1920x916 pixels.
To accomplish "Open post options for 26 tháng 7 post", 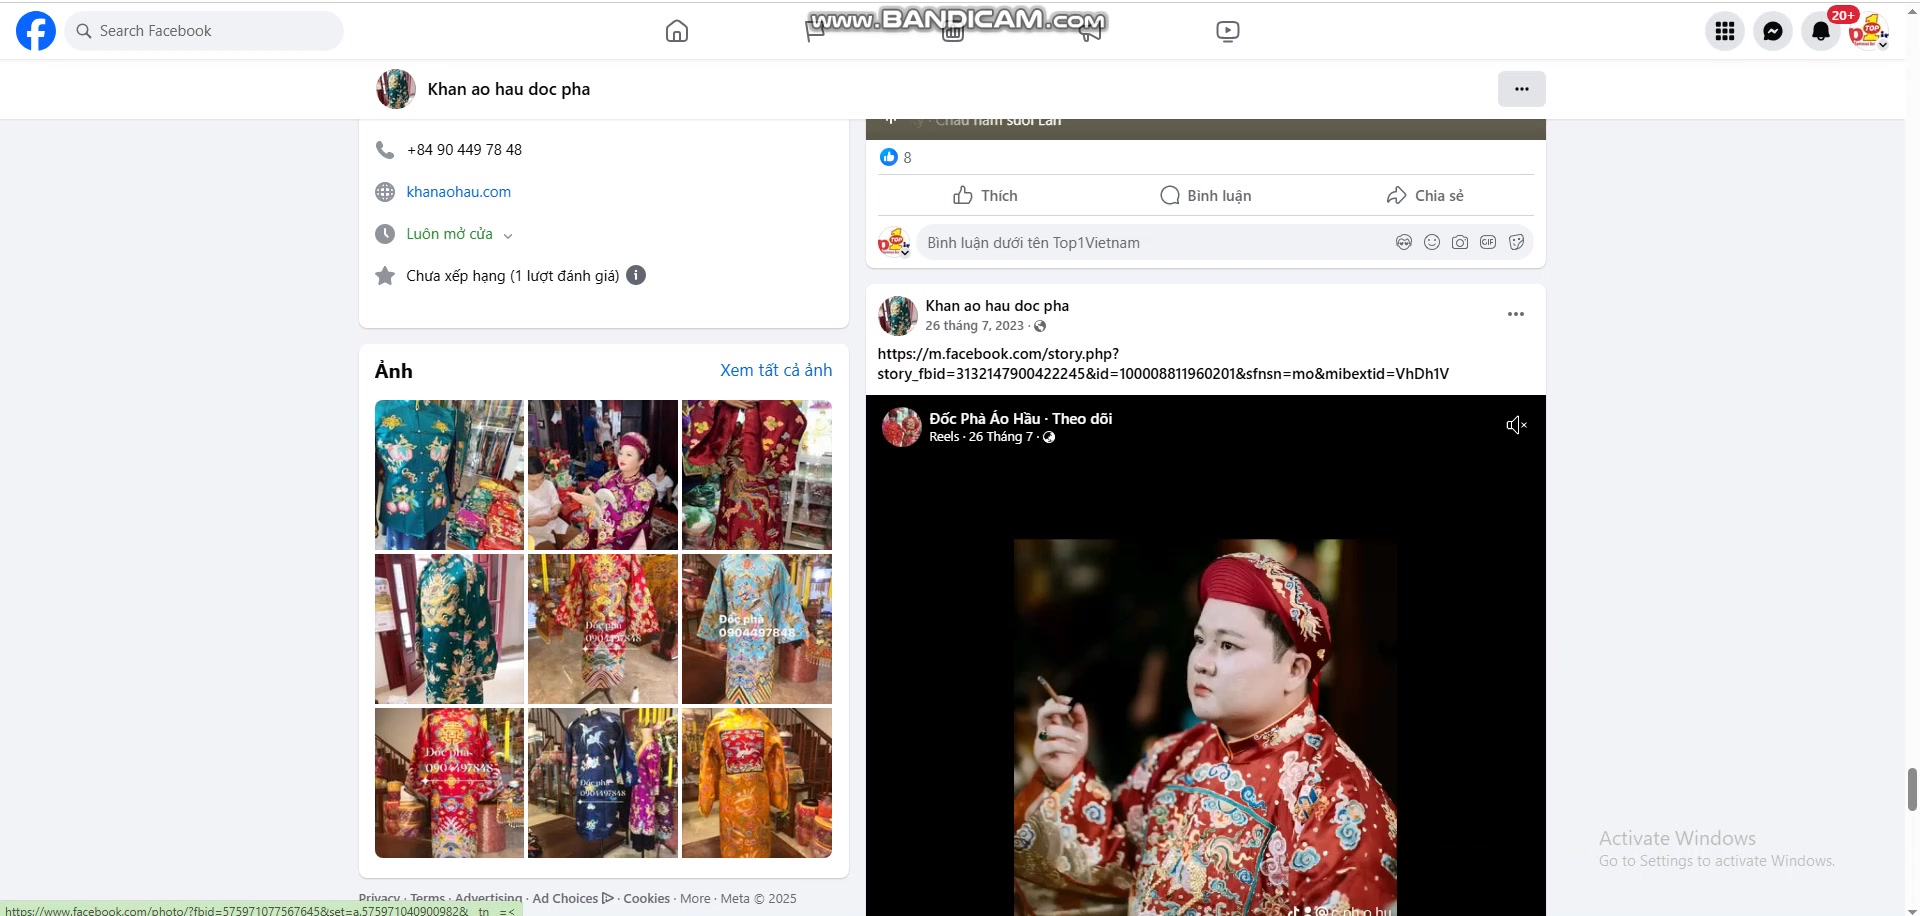I will coord(1515,314).
